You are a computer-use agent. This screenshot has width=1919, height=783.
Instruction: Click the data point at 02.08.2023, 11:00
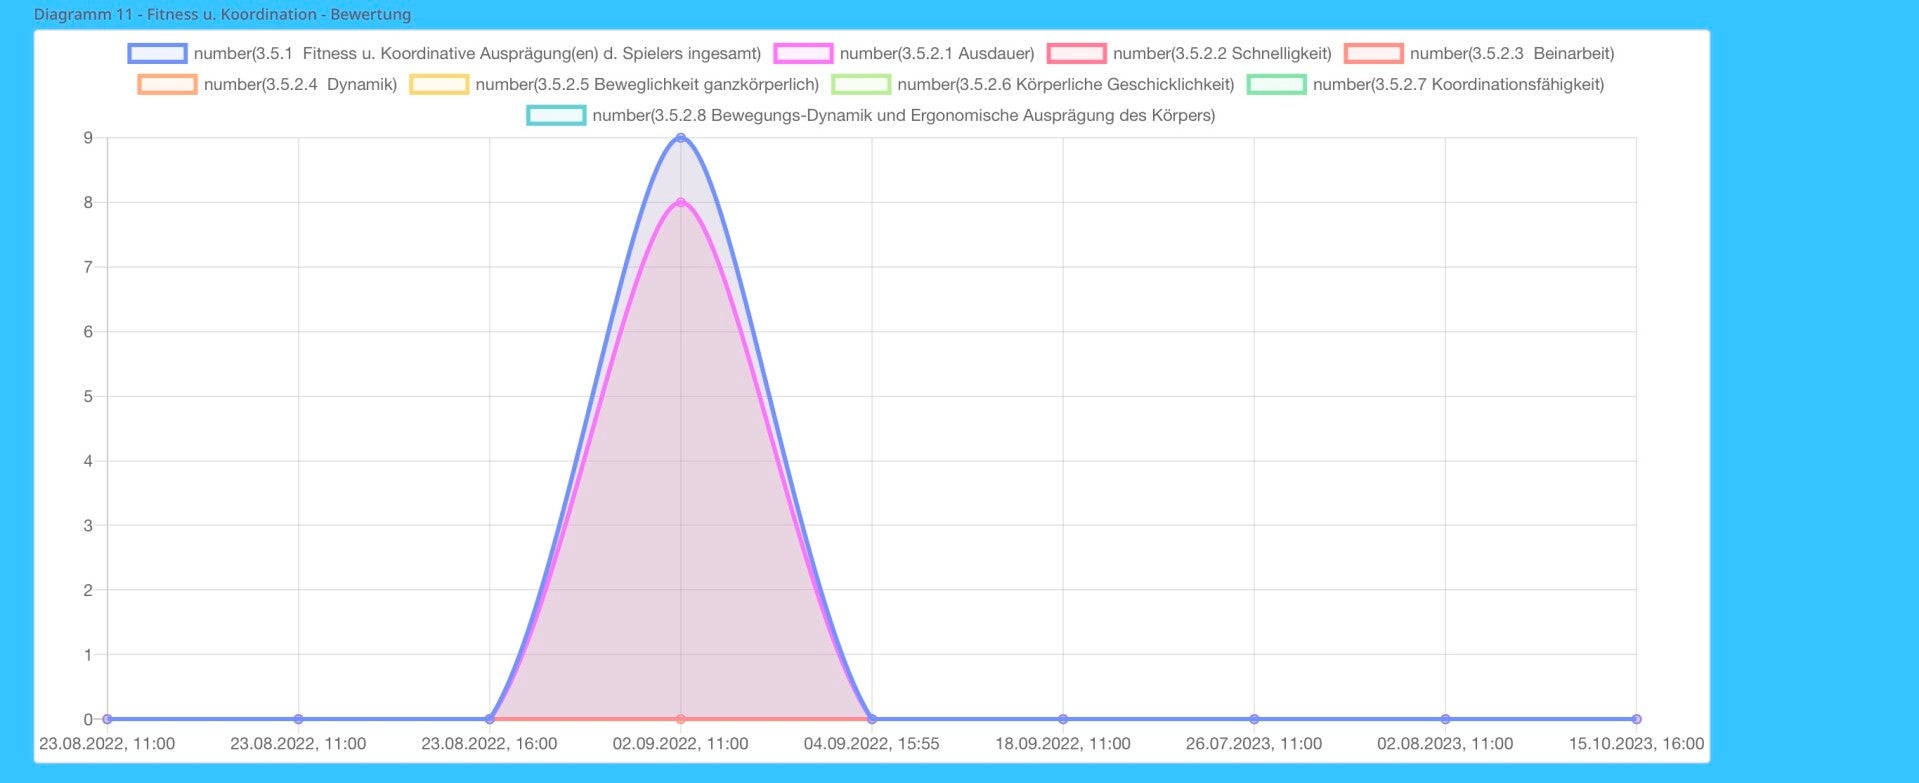click(x=1445, y=719)
